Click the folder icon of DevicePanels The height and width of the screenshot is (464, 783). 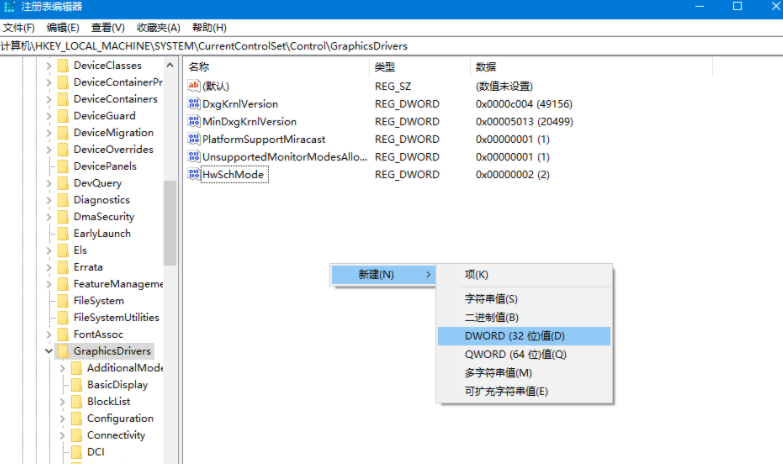click(x=63, y=166)
